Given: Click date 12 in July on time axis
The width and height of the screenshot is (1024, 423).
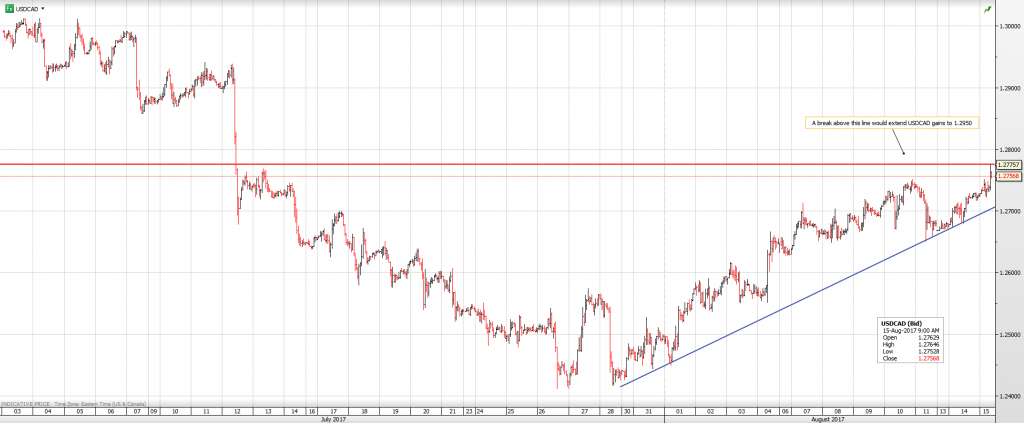Looking at the screenshot, I should tap(235, 411).
